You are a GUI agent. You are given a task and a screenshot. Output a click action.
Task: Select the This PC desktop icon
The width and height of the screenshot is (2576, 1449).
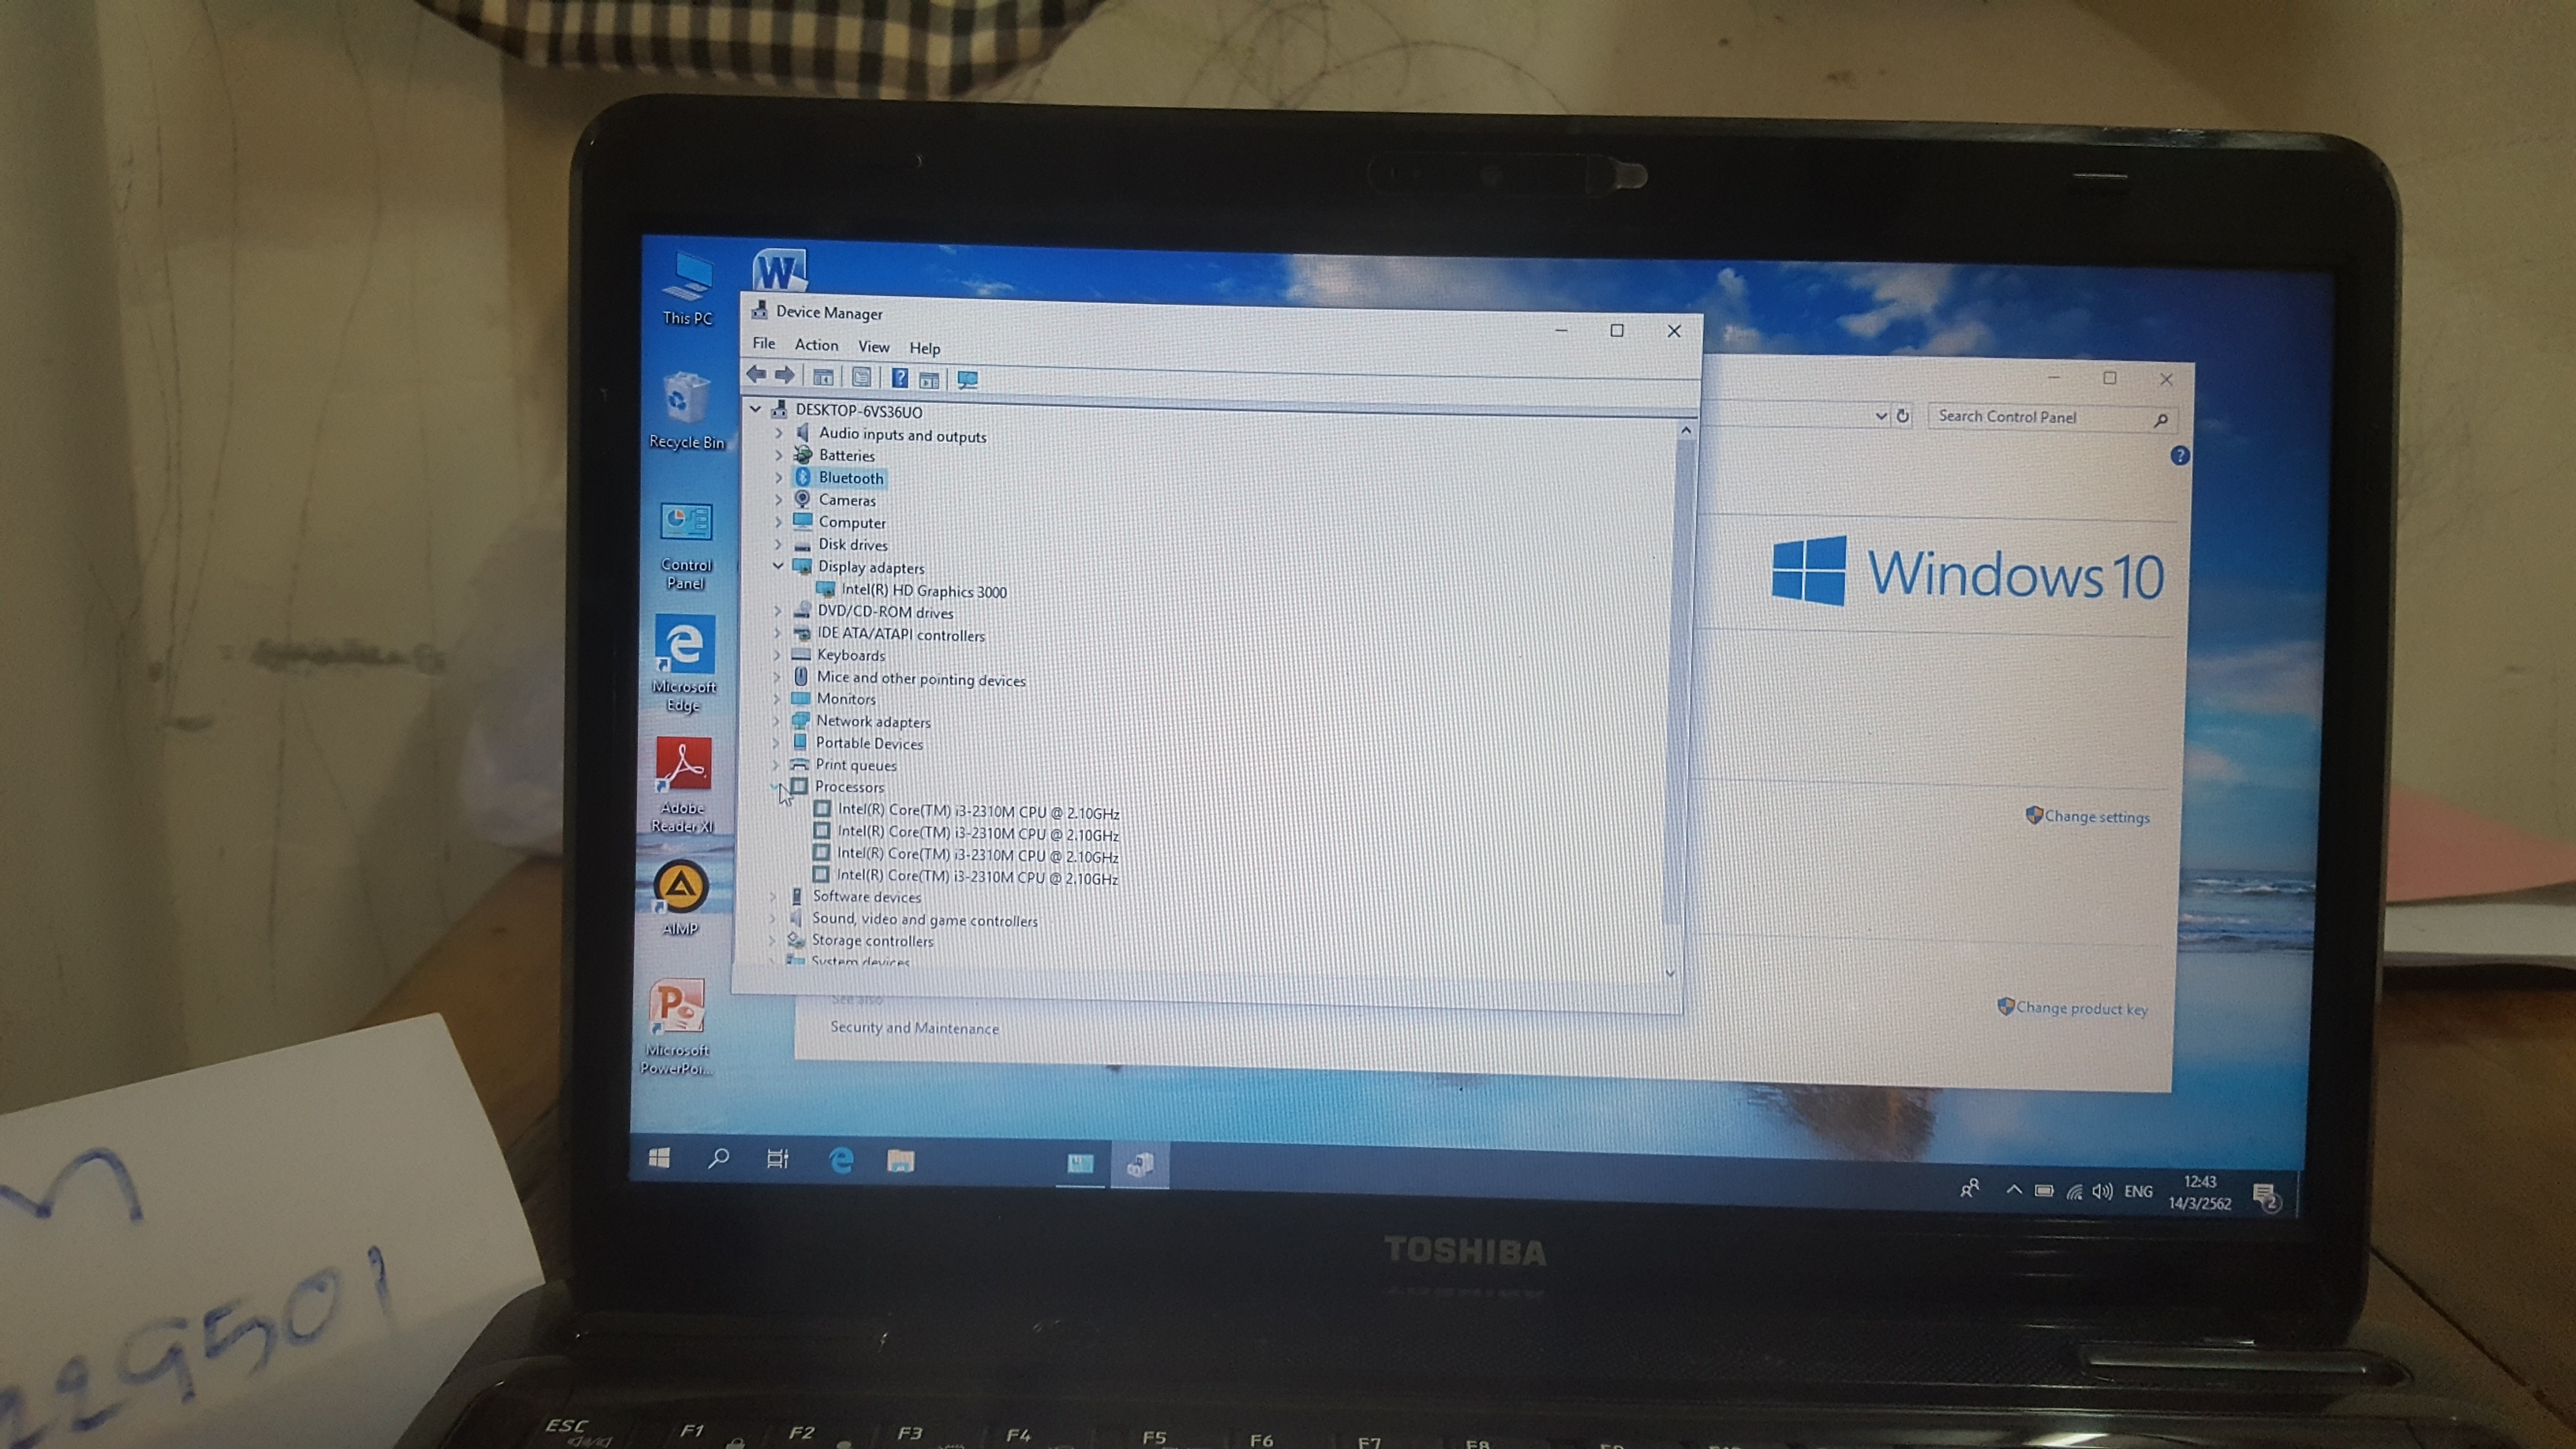(688, 289)
